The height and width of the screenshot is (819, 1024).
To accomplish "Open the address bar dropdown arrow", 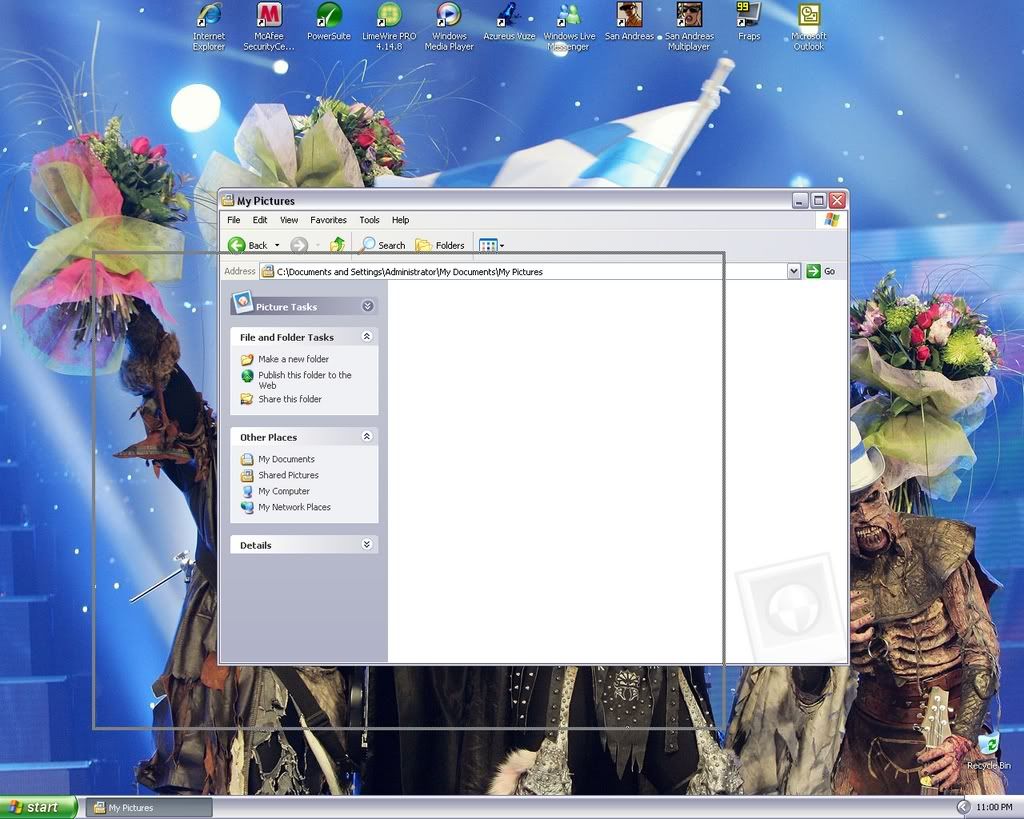I will point(794,271).
